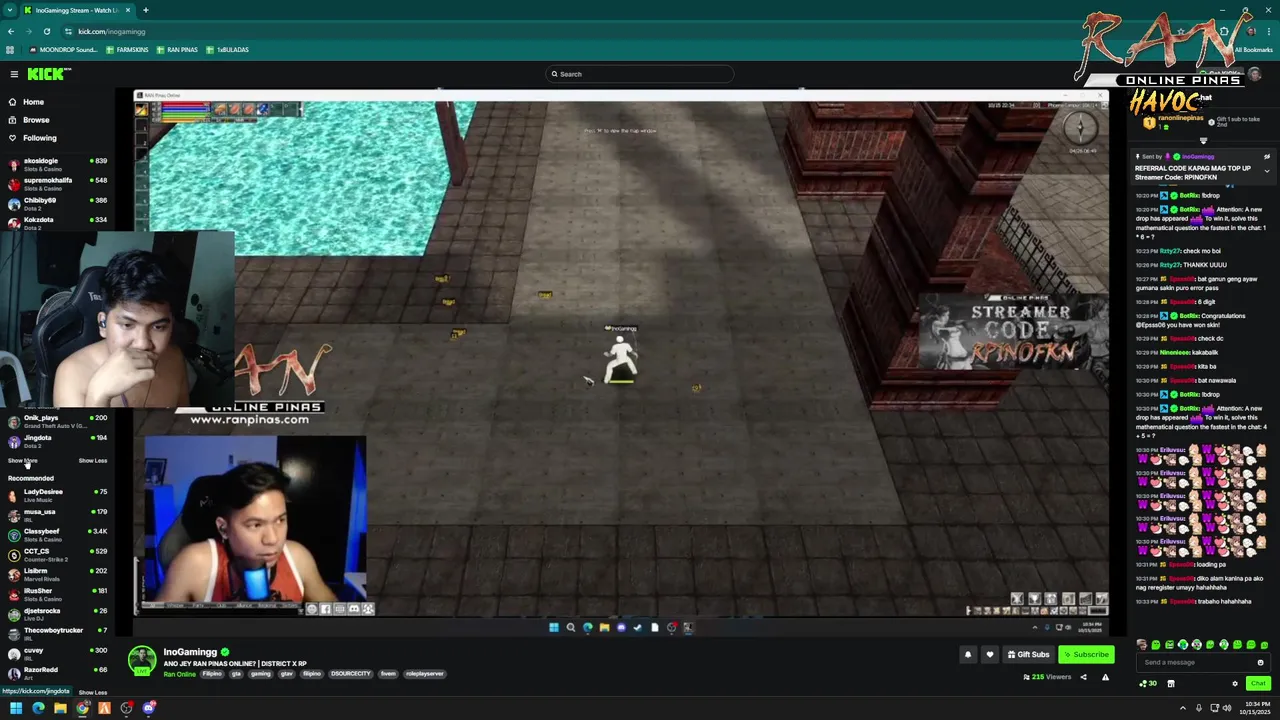Click Gift Subs button
The width and height of the screenshot is (1280, 720).
point(1029,655)
